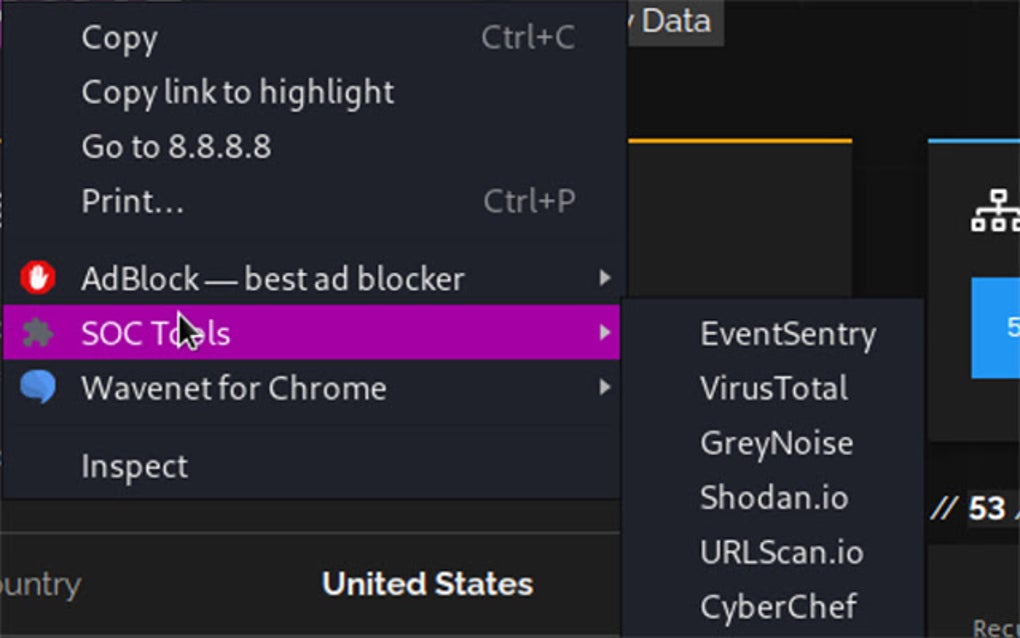The width and height of the screenshot is (1020, 638).
Task: Select GreyNoise in SOC Tools
Action: point(776,443)
